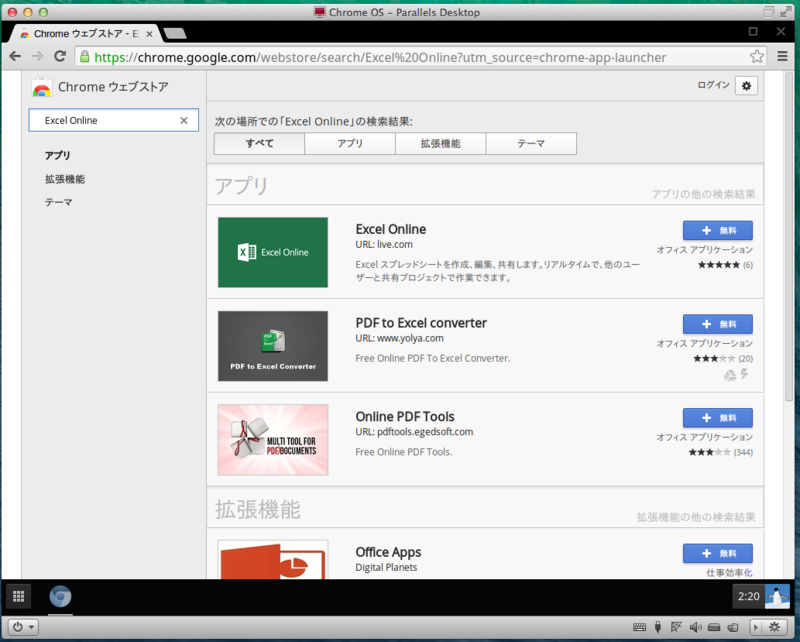Open アプリの他の検索結果 link
Viewport: 800px width, 642px height.
pos(703,194)
